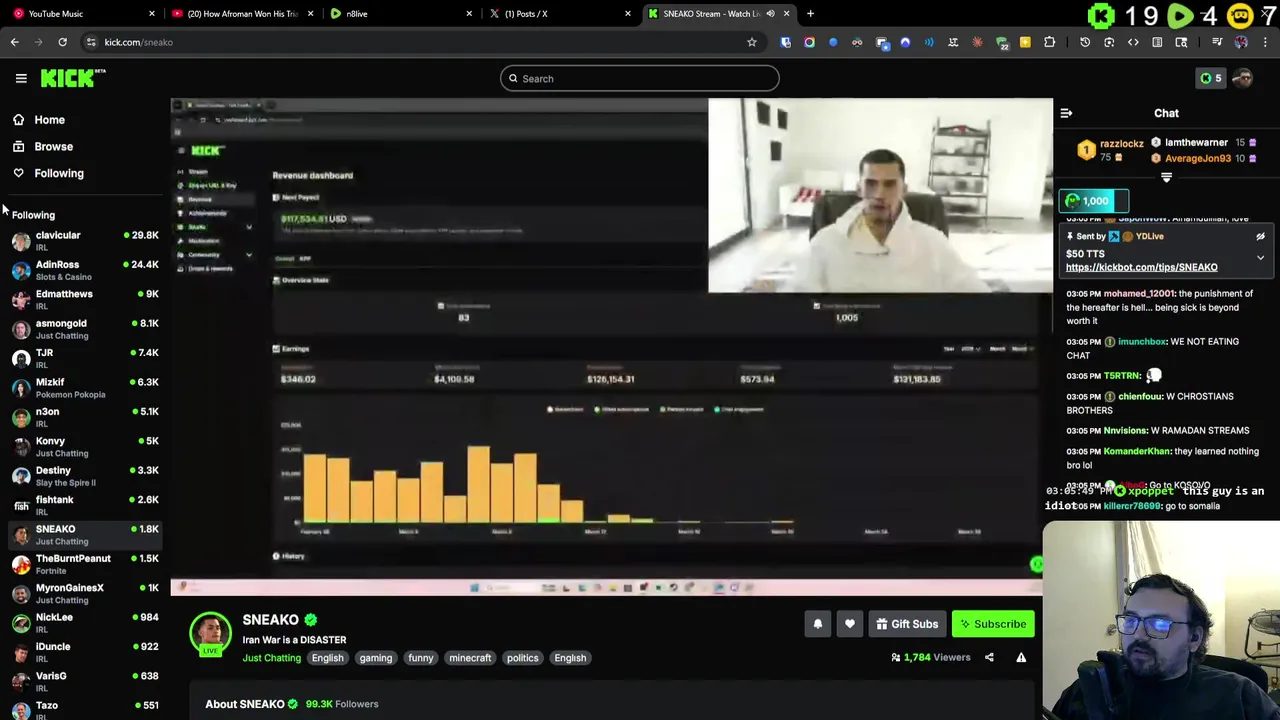Screen dimensions: 1280x720
Task: Switch to the Posts / X tab
Action: [558, 13]
